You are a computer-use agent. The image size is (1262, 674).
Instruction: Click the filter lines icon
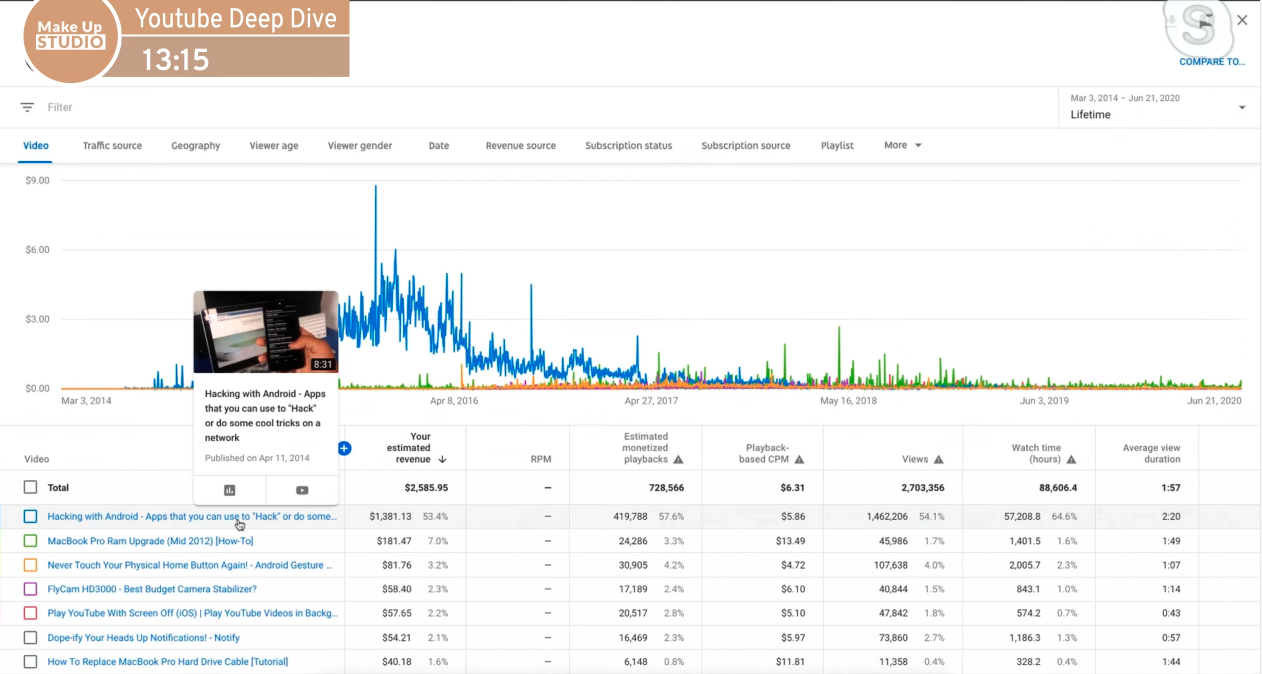tap(27, 107)
